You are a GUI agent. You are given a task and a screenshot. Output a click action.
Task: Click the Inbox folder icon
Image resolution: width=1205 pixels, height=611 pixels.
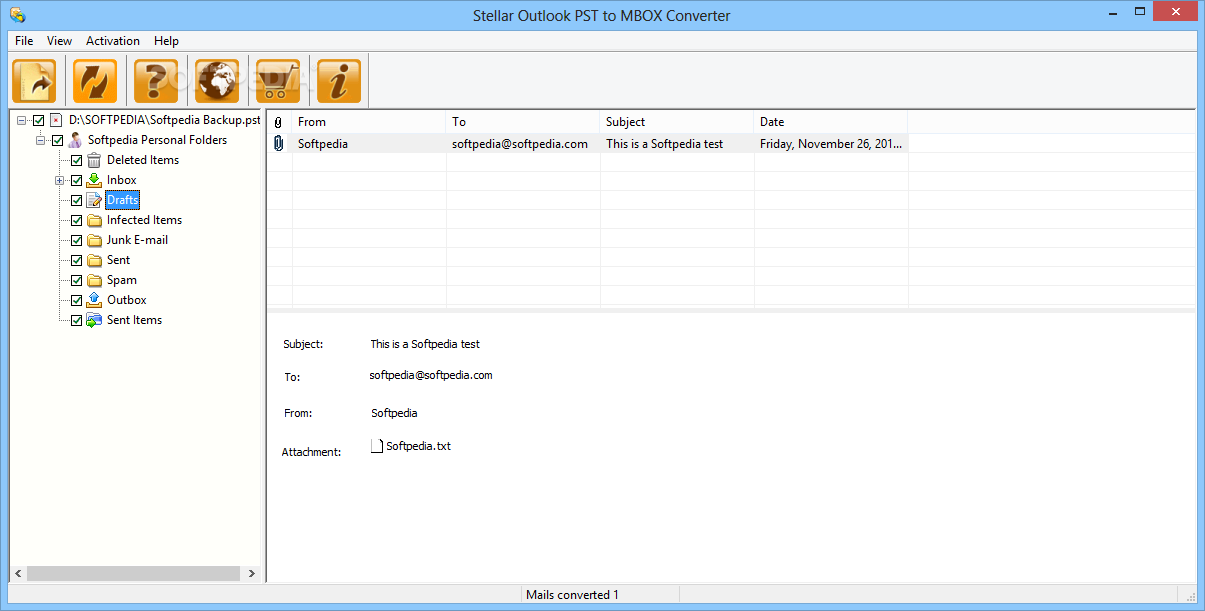click(x=94, y=180)
